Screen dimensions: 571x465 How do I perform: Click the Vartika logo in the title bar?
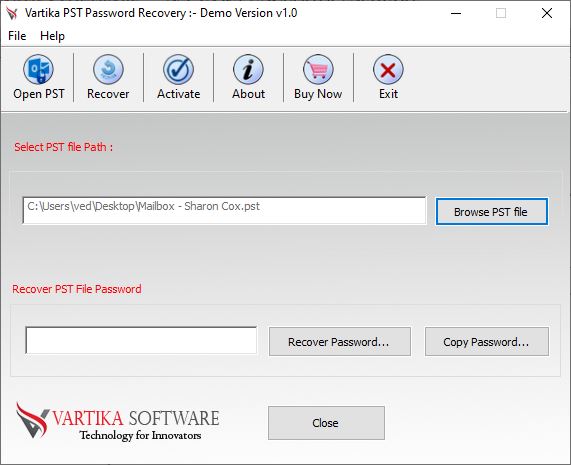[x=12, y=13]
